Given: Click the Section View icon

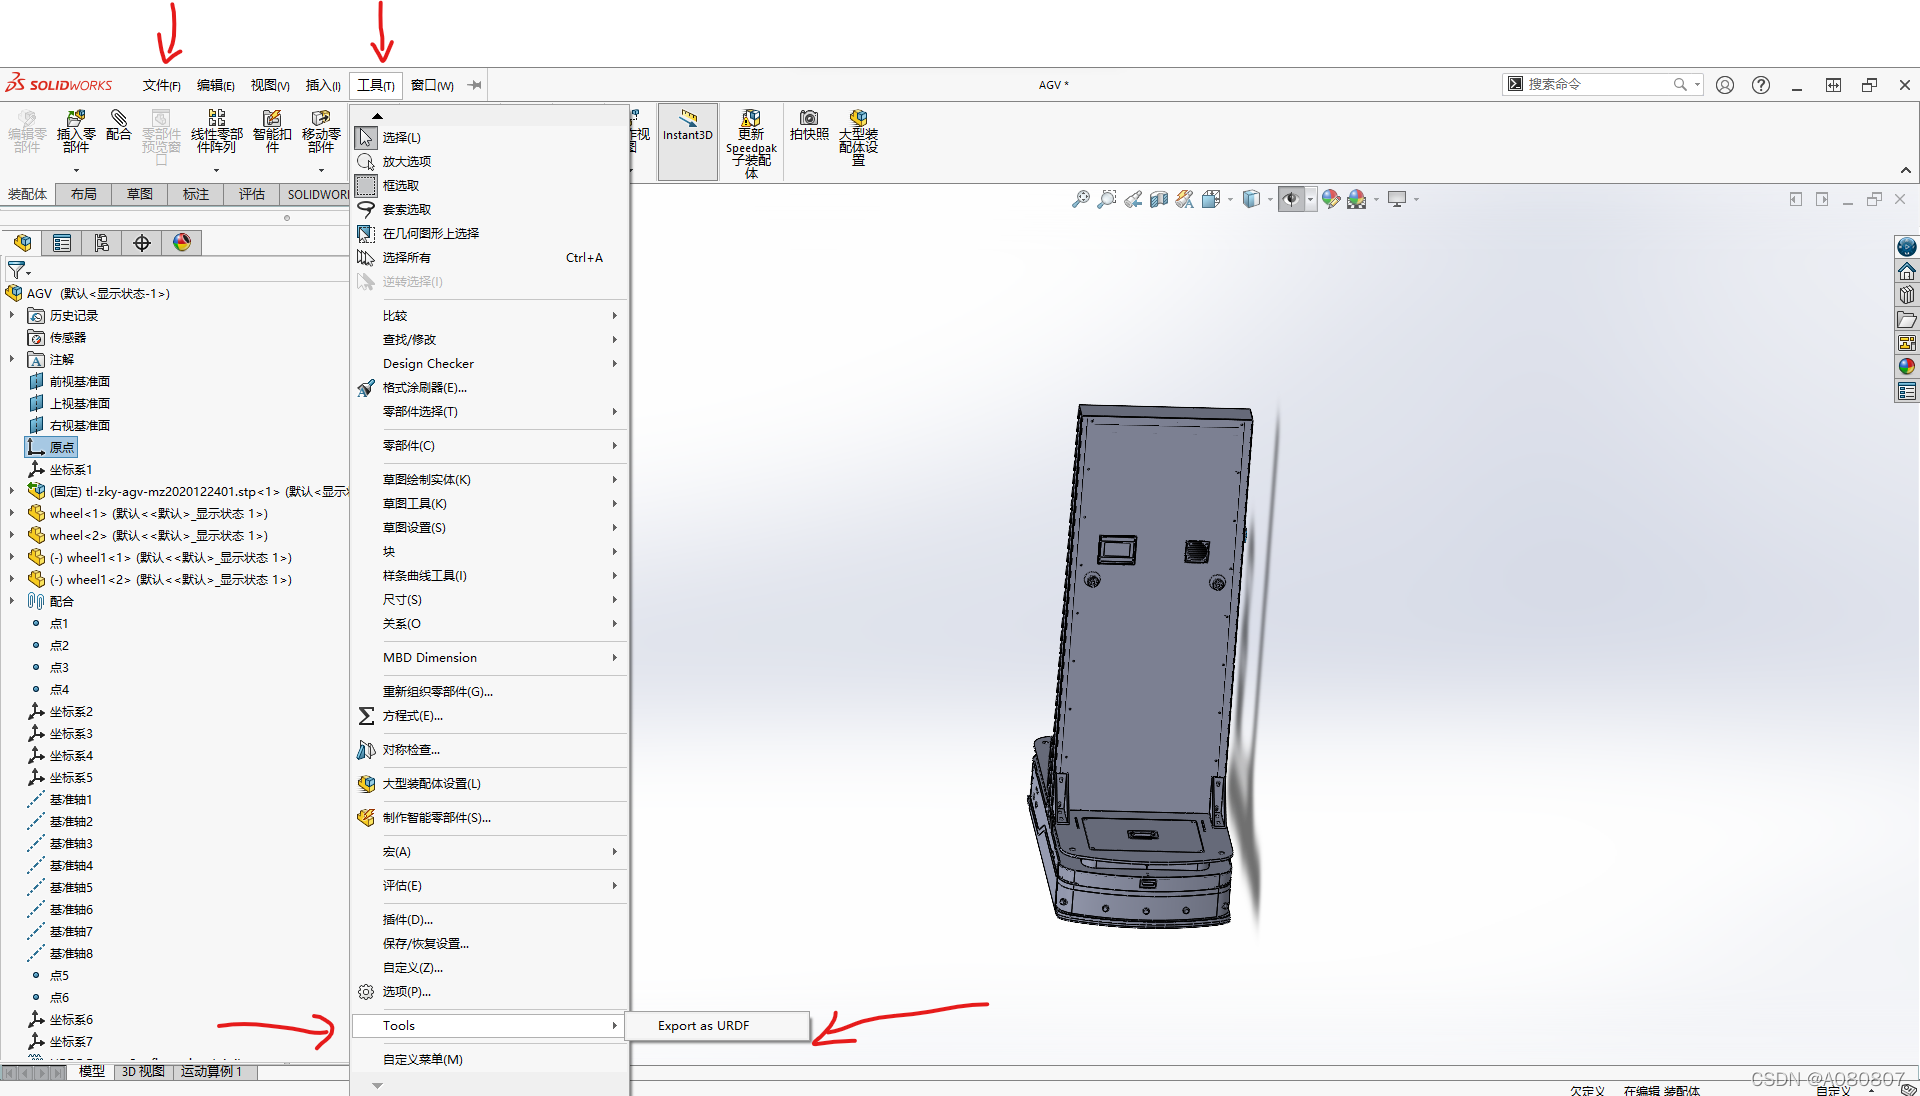Looking at the screenshot, I should [1159, 199].
